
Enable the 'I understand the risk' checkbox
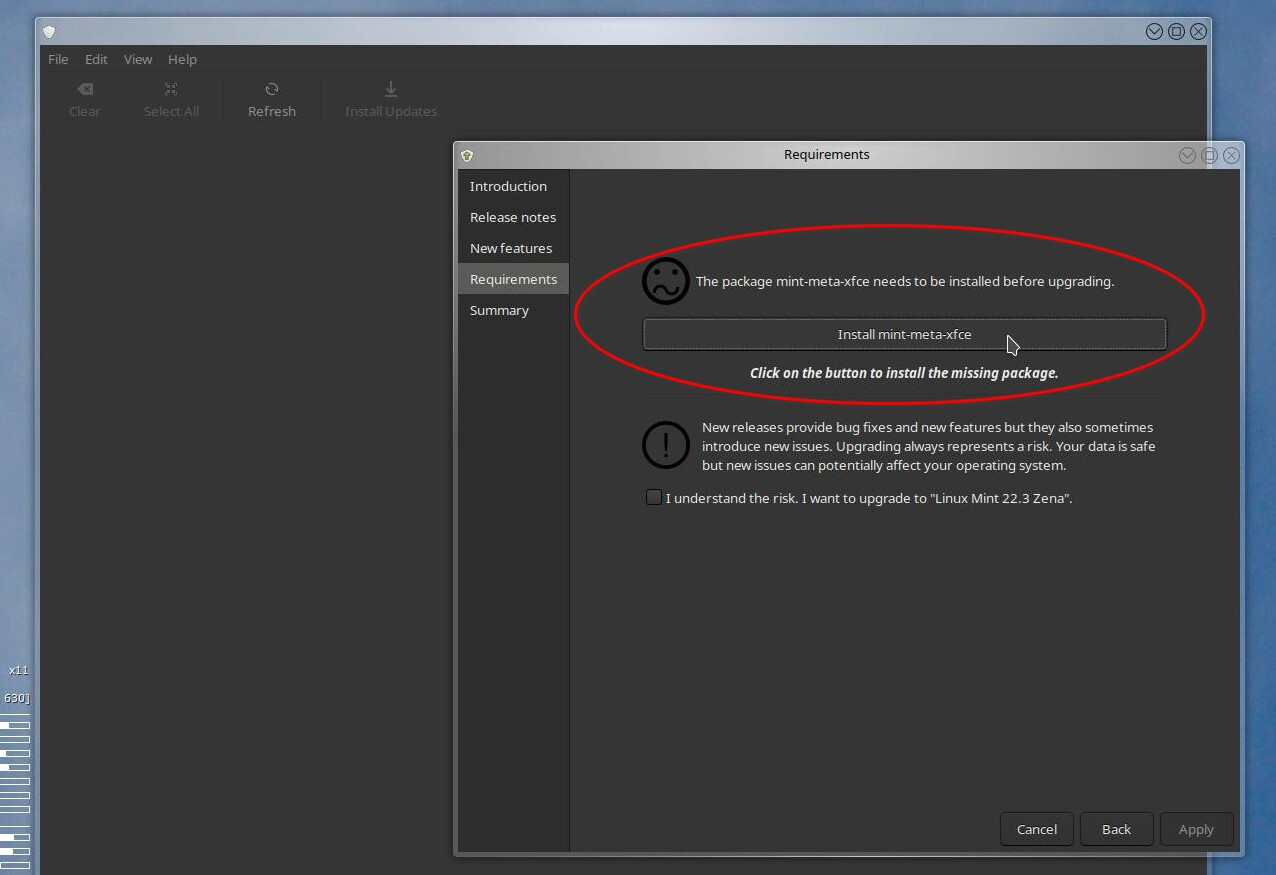tap(654, 497)
